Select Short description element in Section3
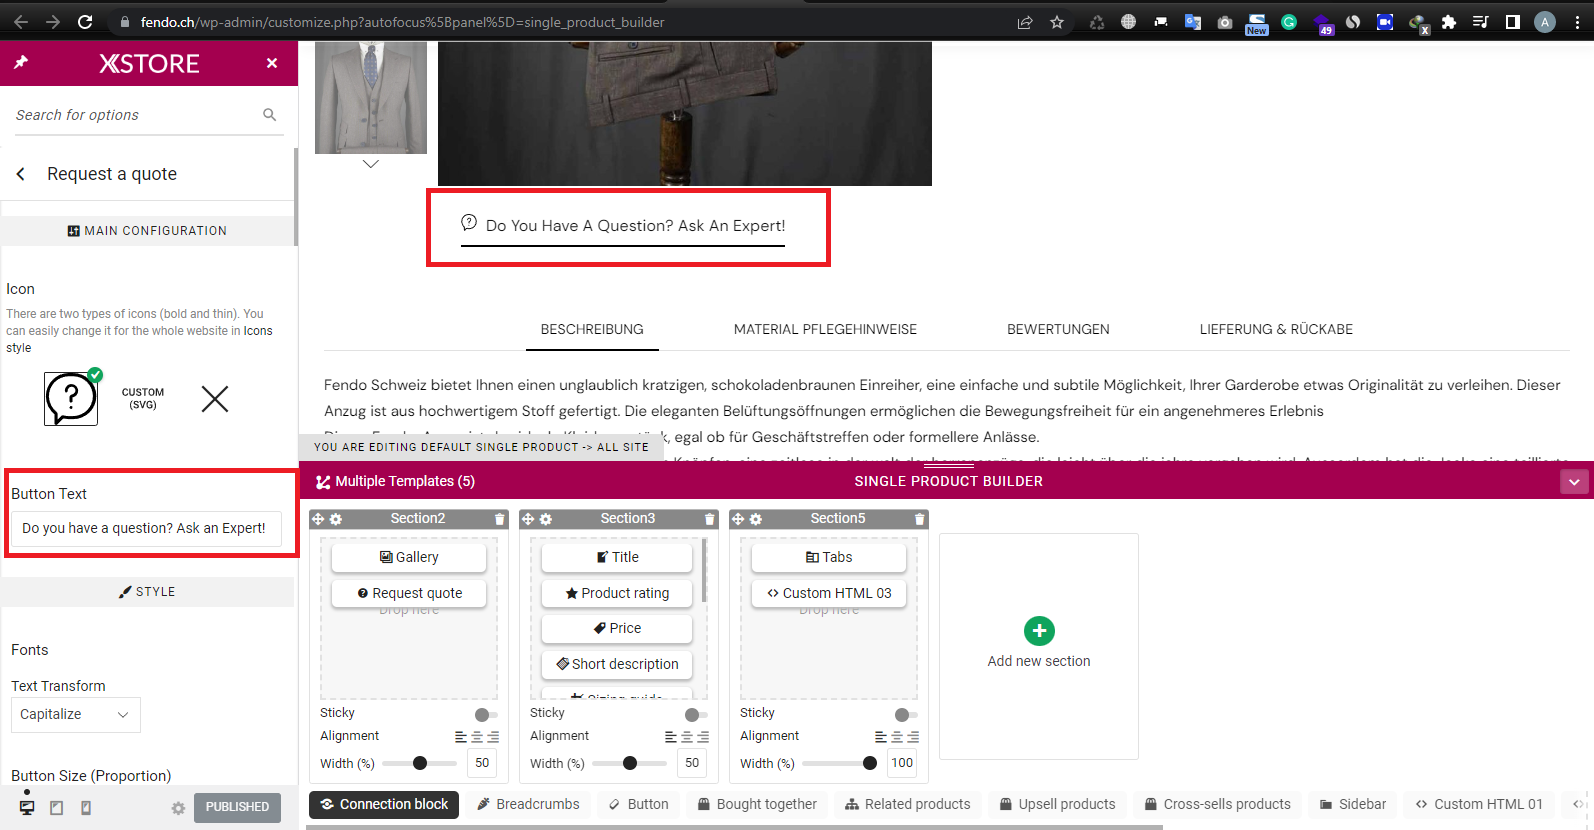Viewport: 1594px width, 830px height. point(617,664)
